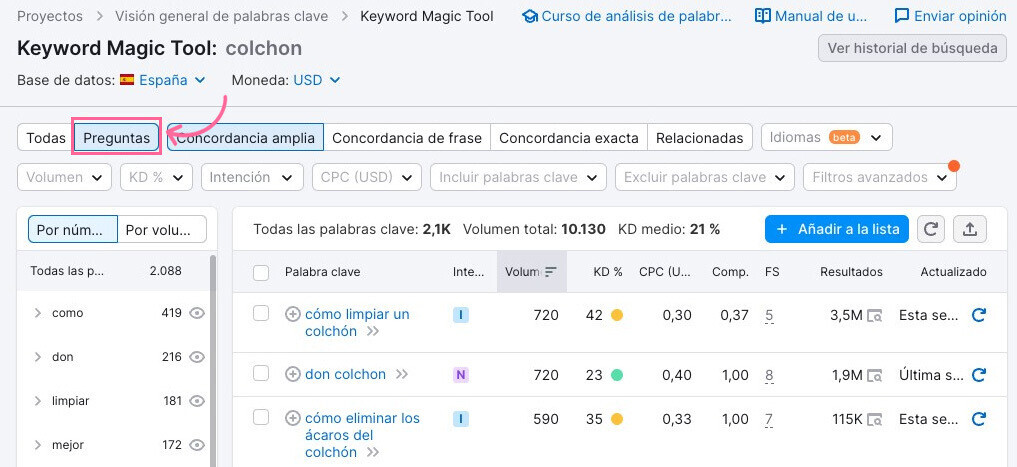This screenshot has height=467, width=1017.
Task: Add 'don colchon' via plus icon
Action: (x=293, y=374)
